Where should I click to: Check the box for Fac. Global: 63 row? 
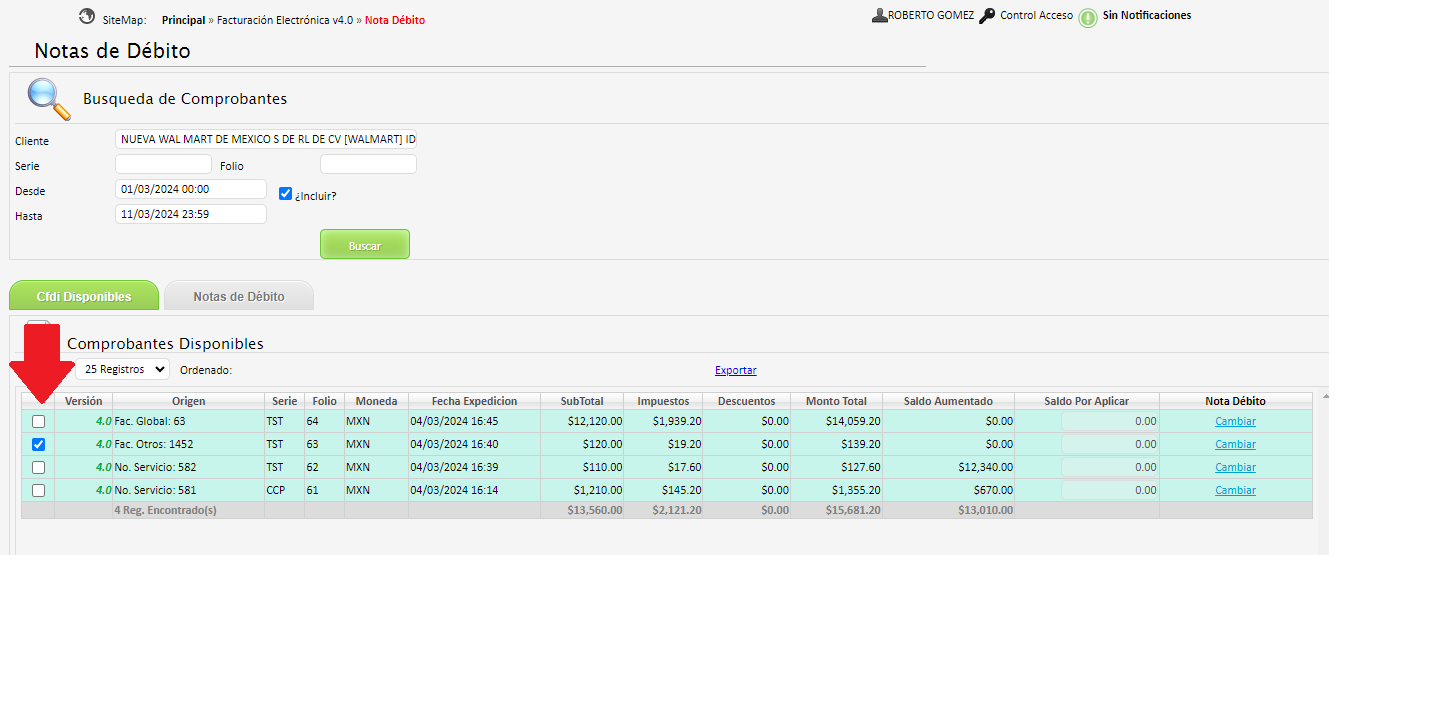click(39, 421)
